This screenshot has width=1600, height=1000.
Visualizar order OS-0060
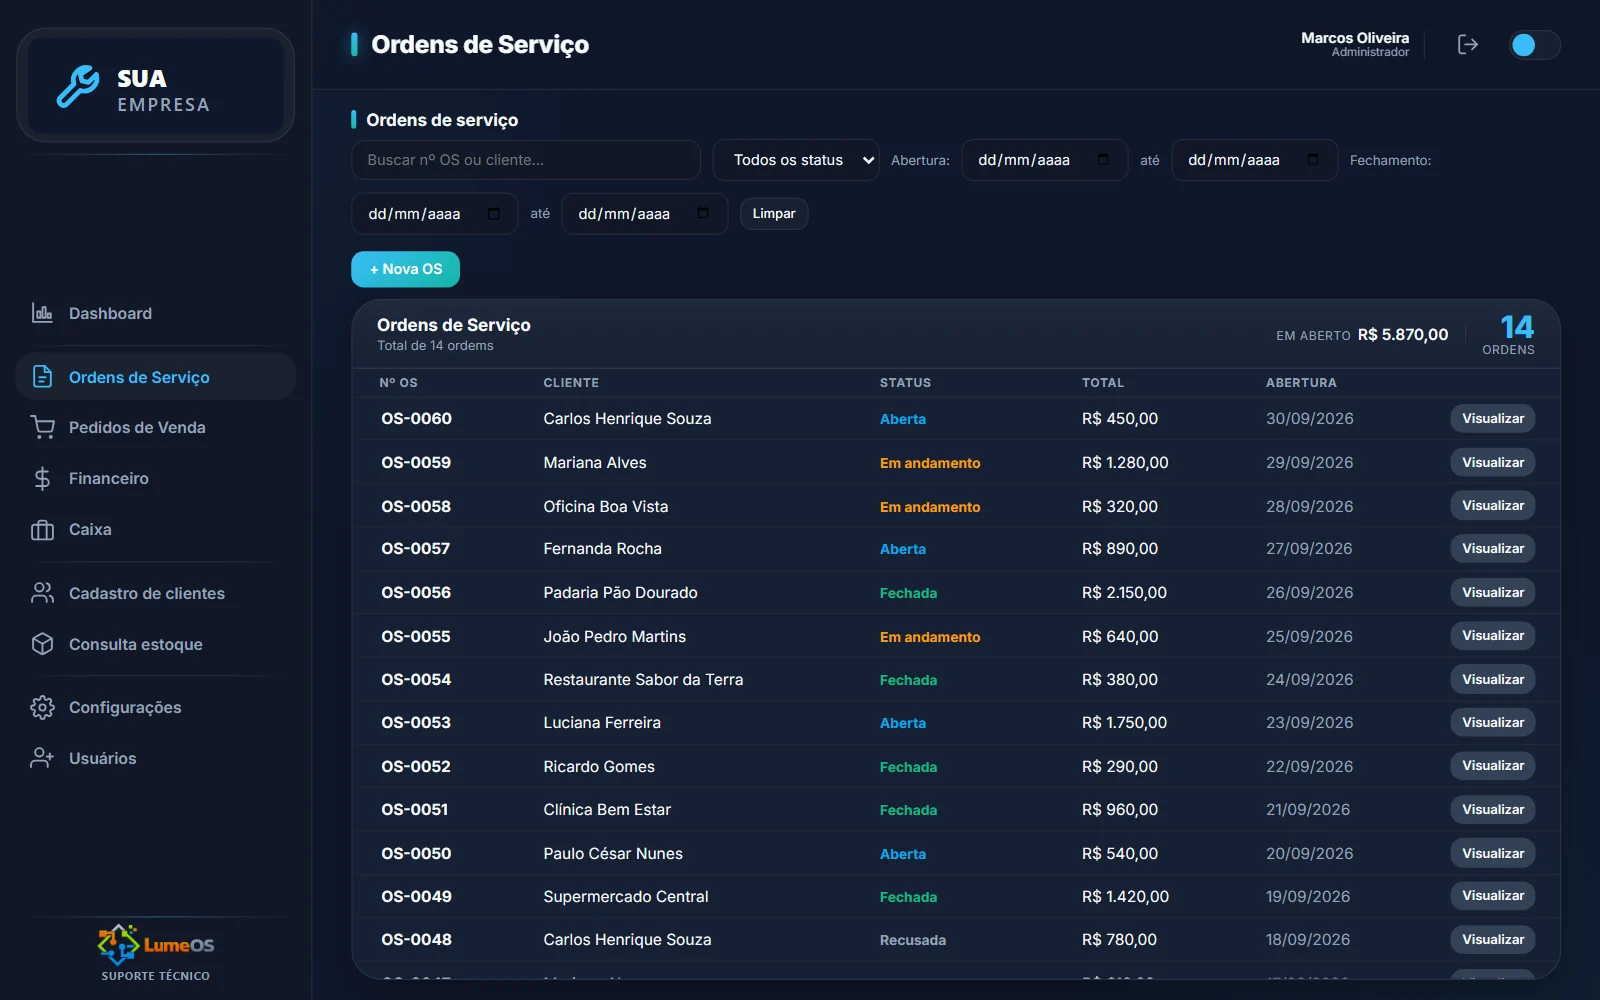1493,418
